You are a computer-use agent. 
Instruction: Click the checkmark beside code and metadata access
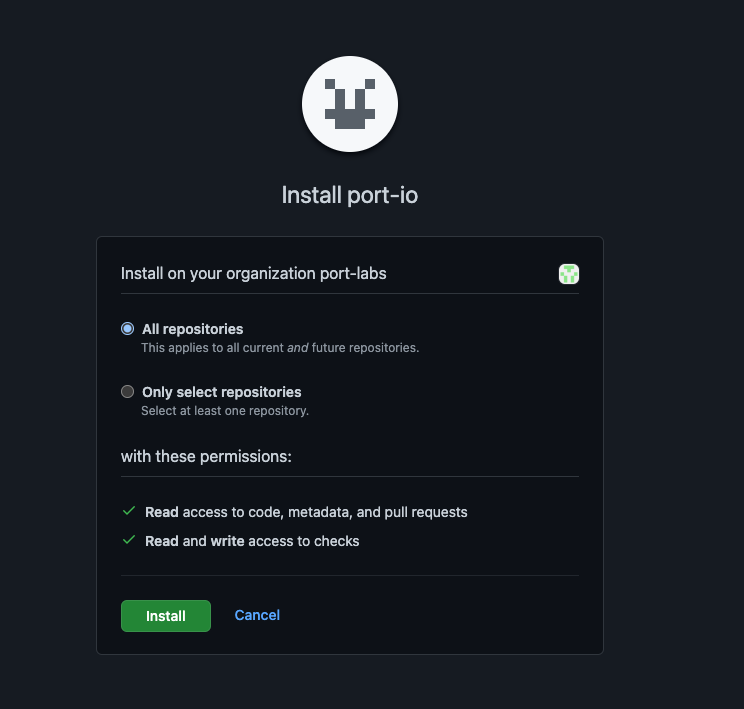[x=128, y=511]
